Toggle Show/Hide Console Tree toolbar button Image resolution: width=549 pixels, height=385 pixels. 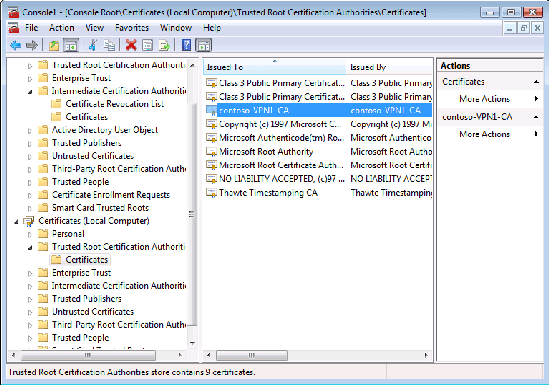[71, 45]
